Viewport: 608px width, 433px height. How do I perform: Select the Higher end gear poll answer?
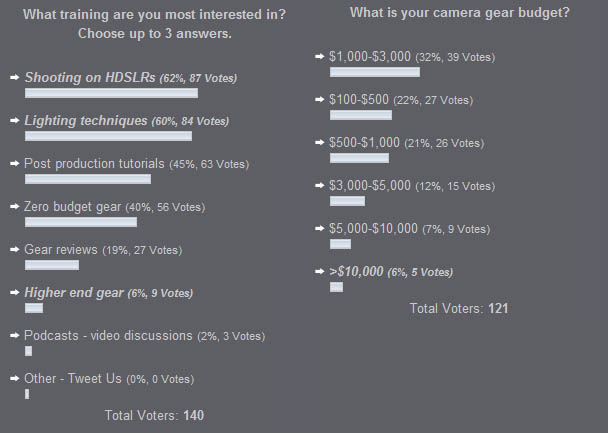(x=74, y=293)
